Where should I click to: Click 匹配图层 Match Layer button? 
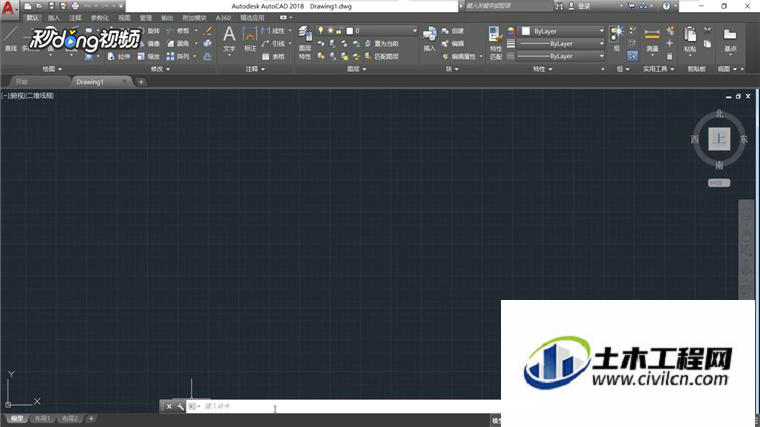[381, 56]
